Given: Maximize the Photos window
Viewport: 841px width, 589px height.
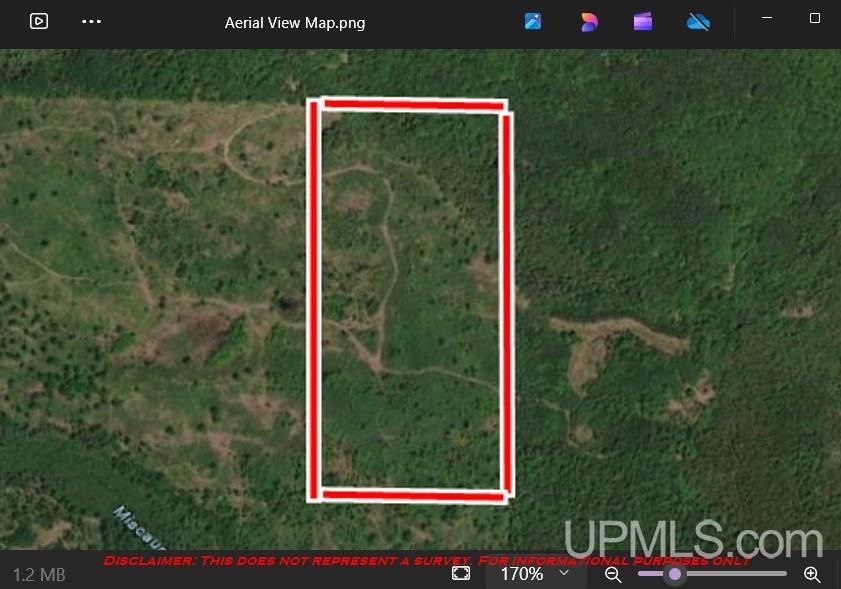Looking at the screenshot, I should coord(815,18).
